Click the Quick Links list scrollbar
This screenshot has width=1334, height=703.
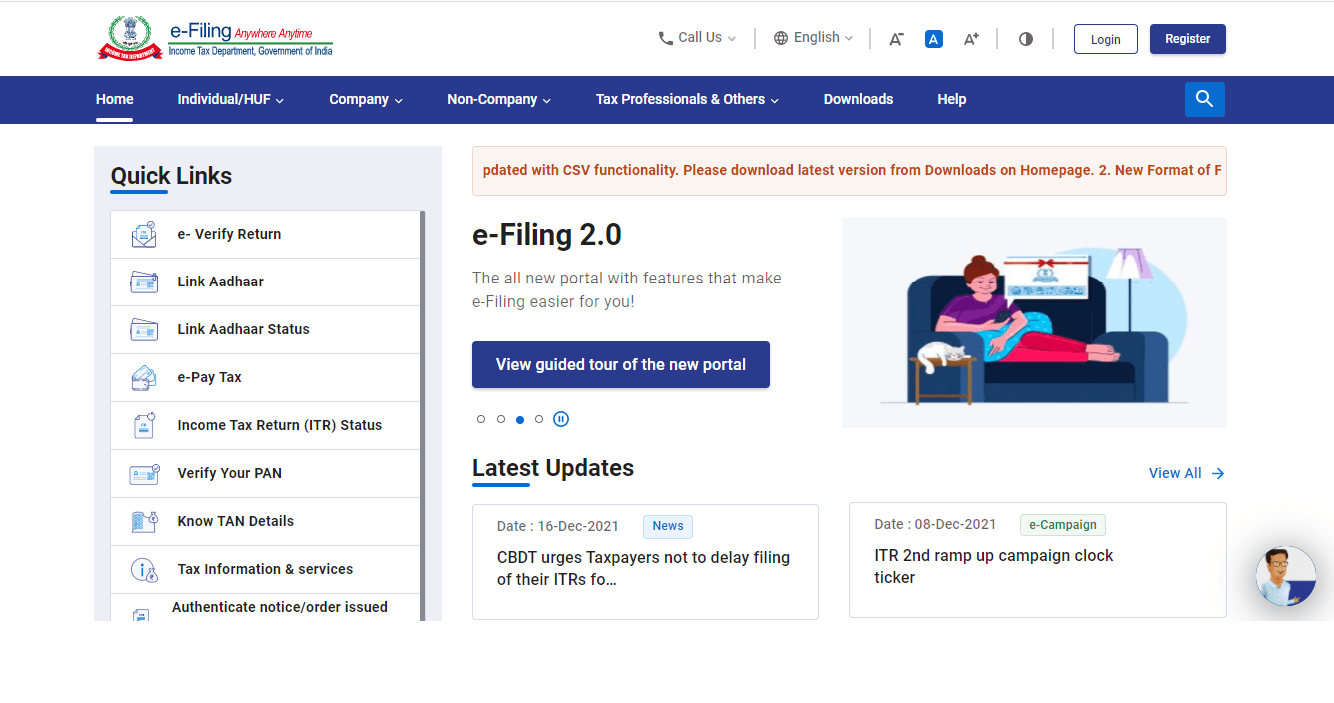423,416
